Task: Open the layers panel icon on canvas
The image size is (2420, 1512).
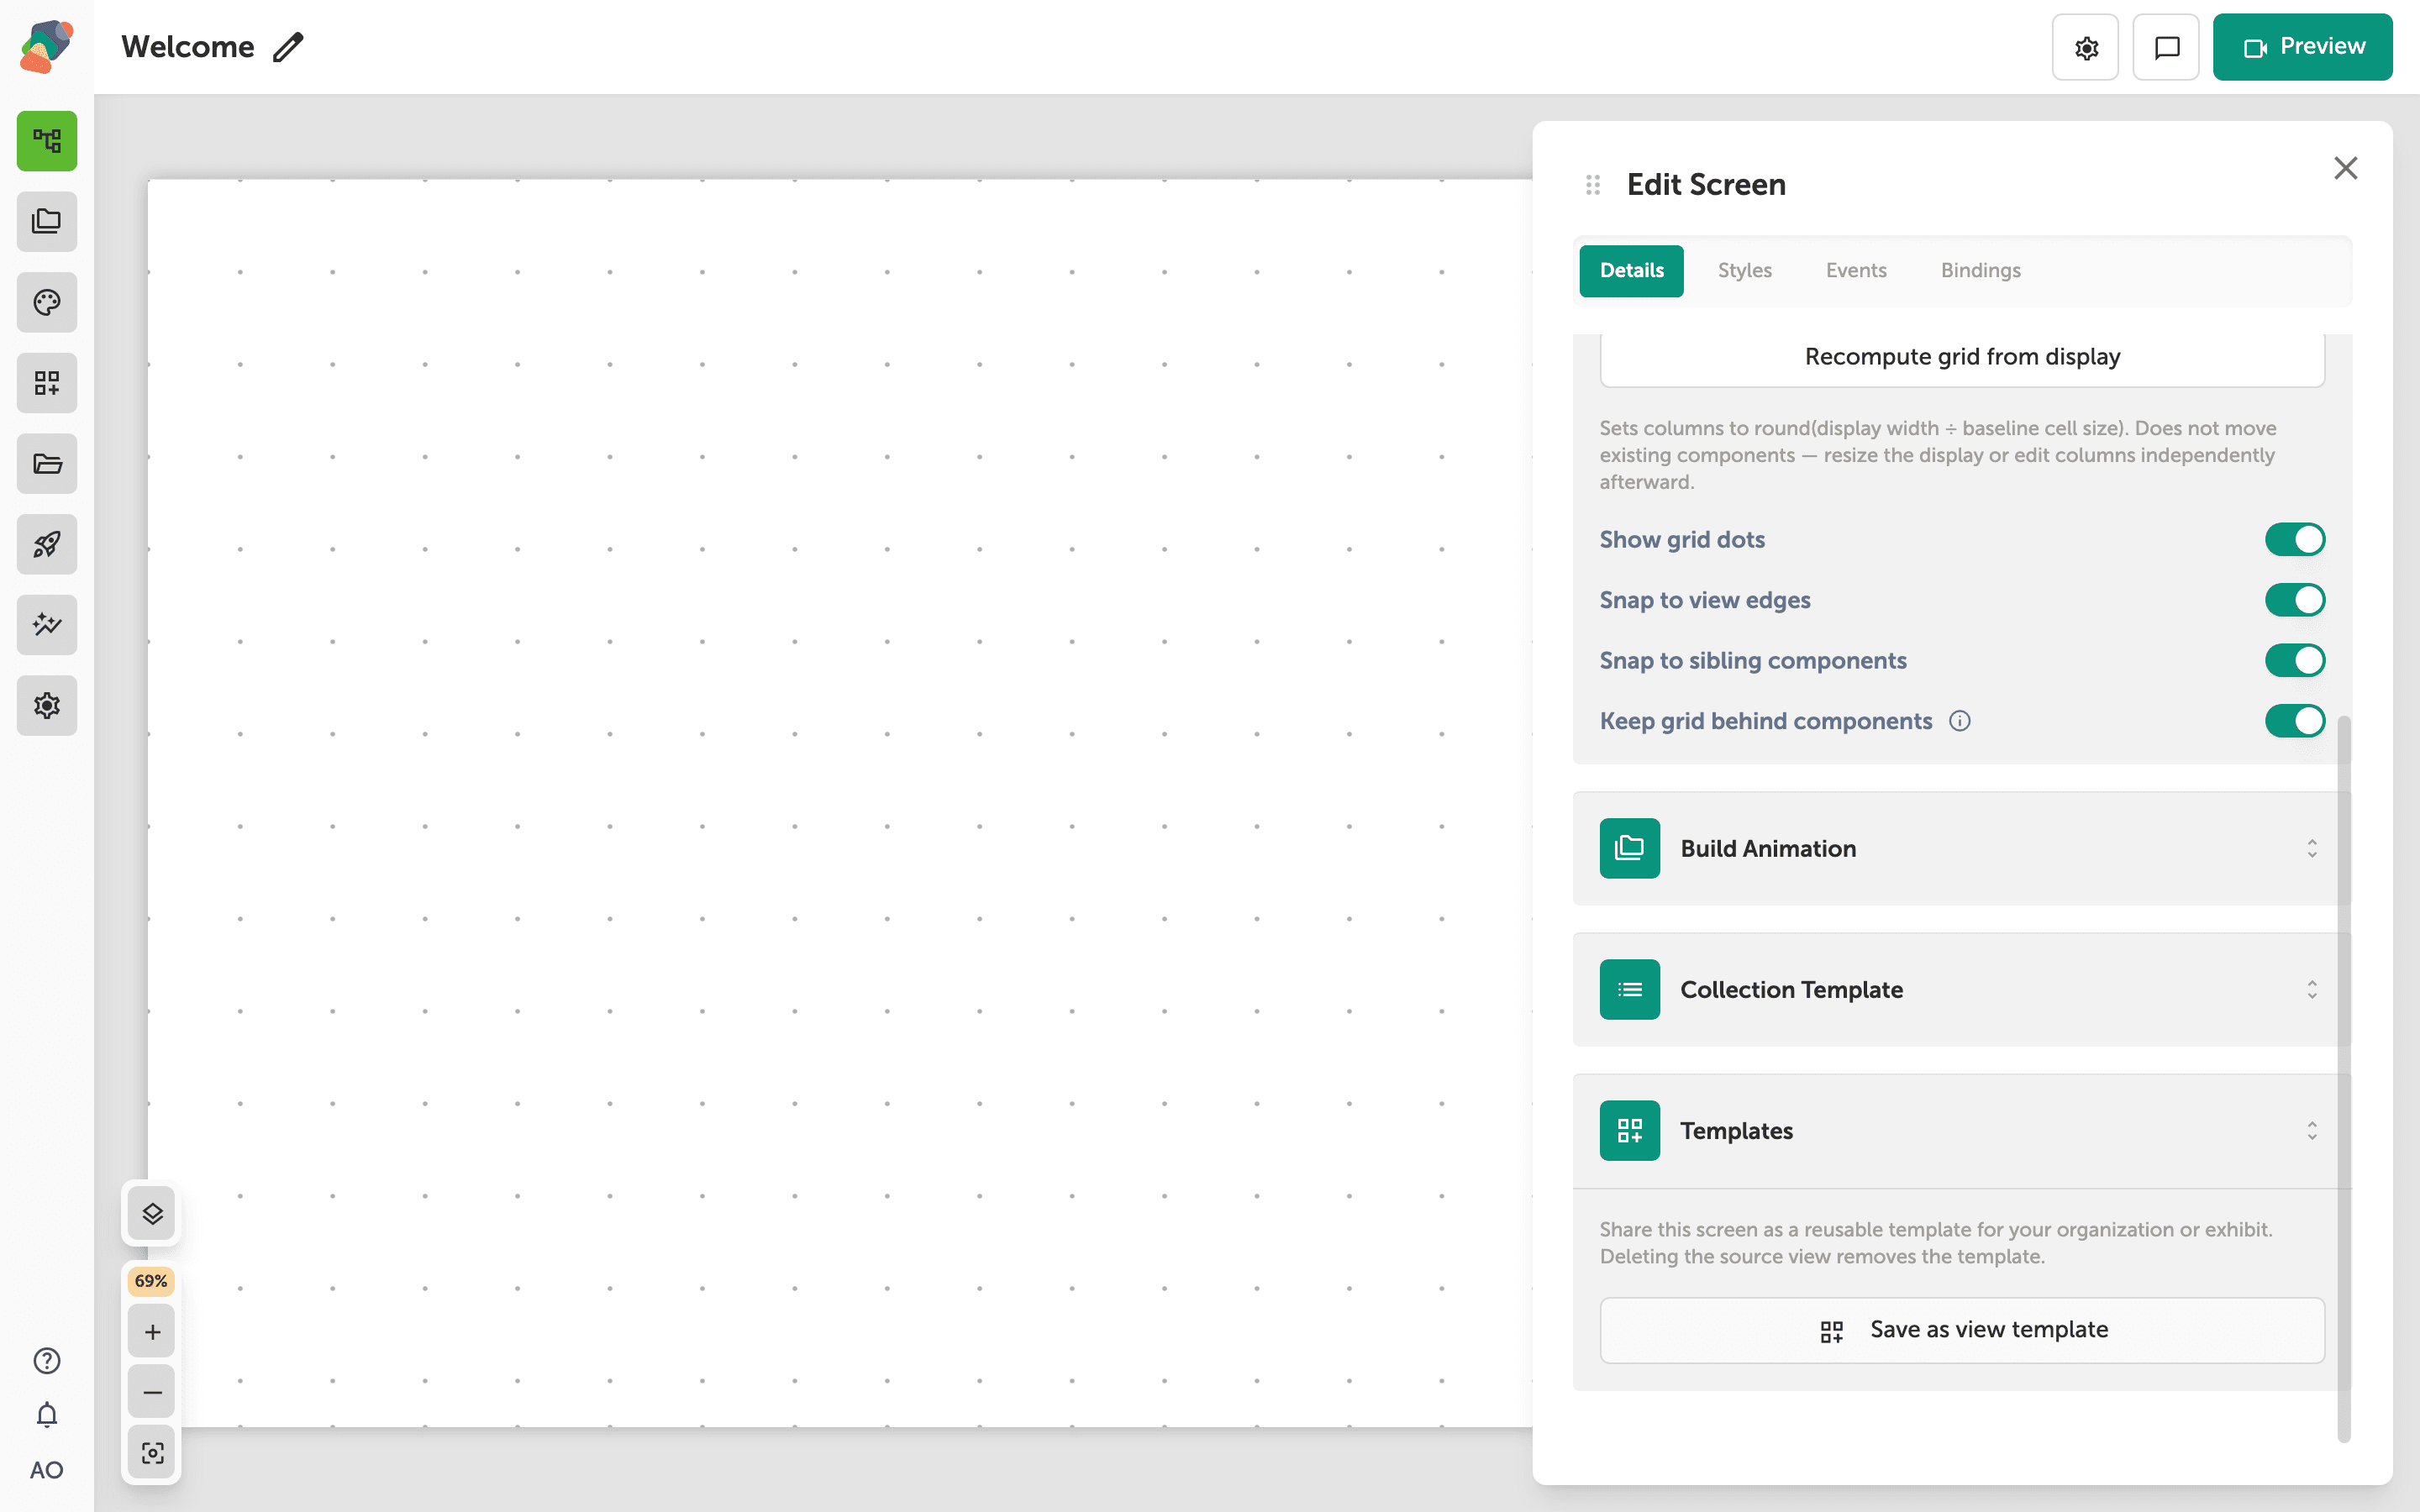Action: pos(152,1214)
